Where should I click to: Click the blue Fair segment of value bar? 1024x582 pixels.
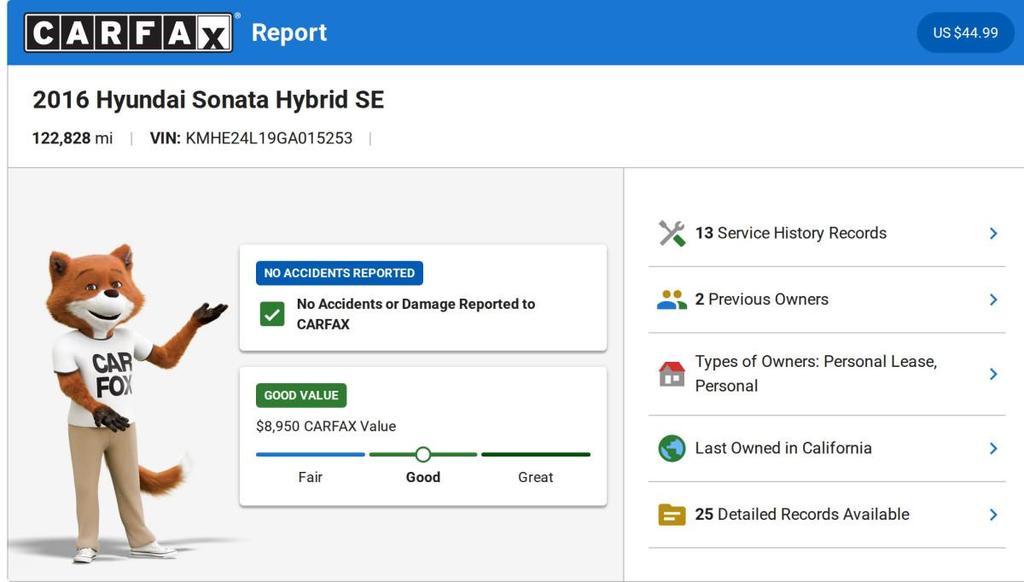pos(310,454)
